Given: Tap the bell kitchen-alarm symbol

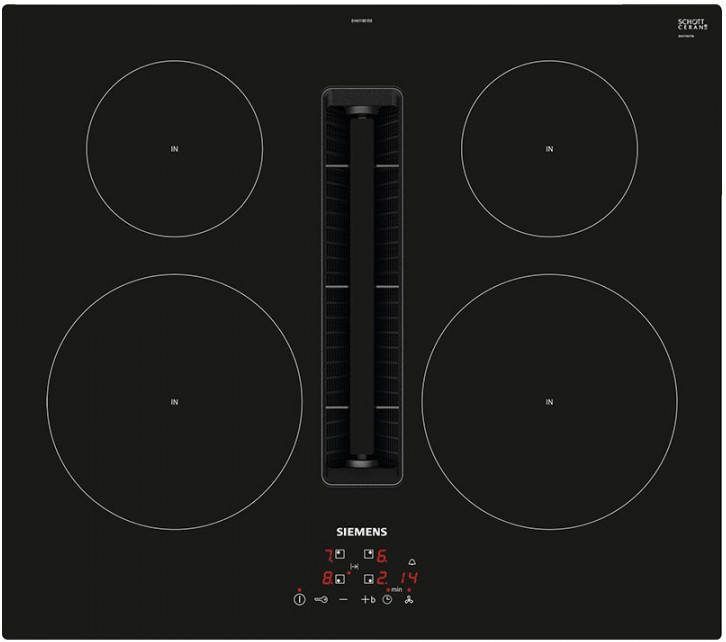Looking at the screenshot, I should (x=412, y=562).
